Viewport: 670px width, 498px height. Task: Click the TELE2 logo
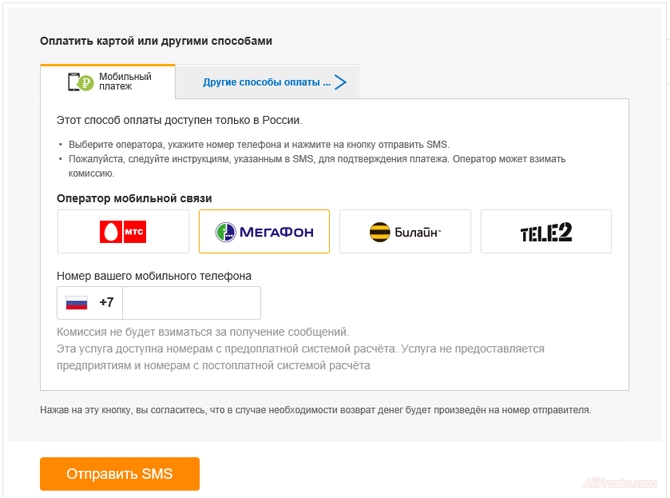(x=546, y=232)
